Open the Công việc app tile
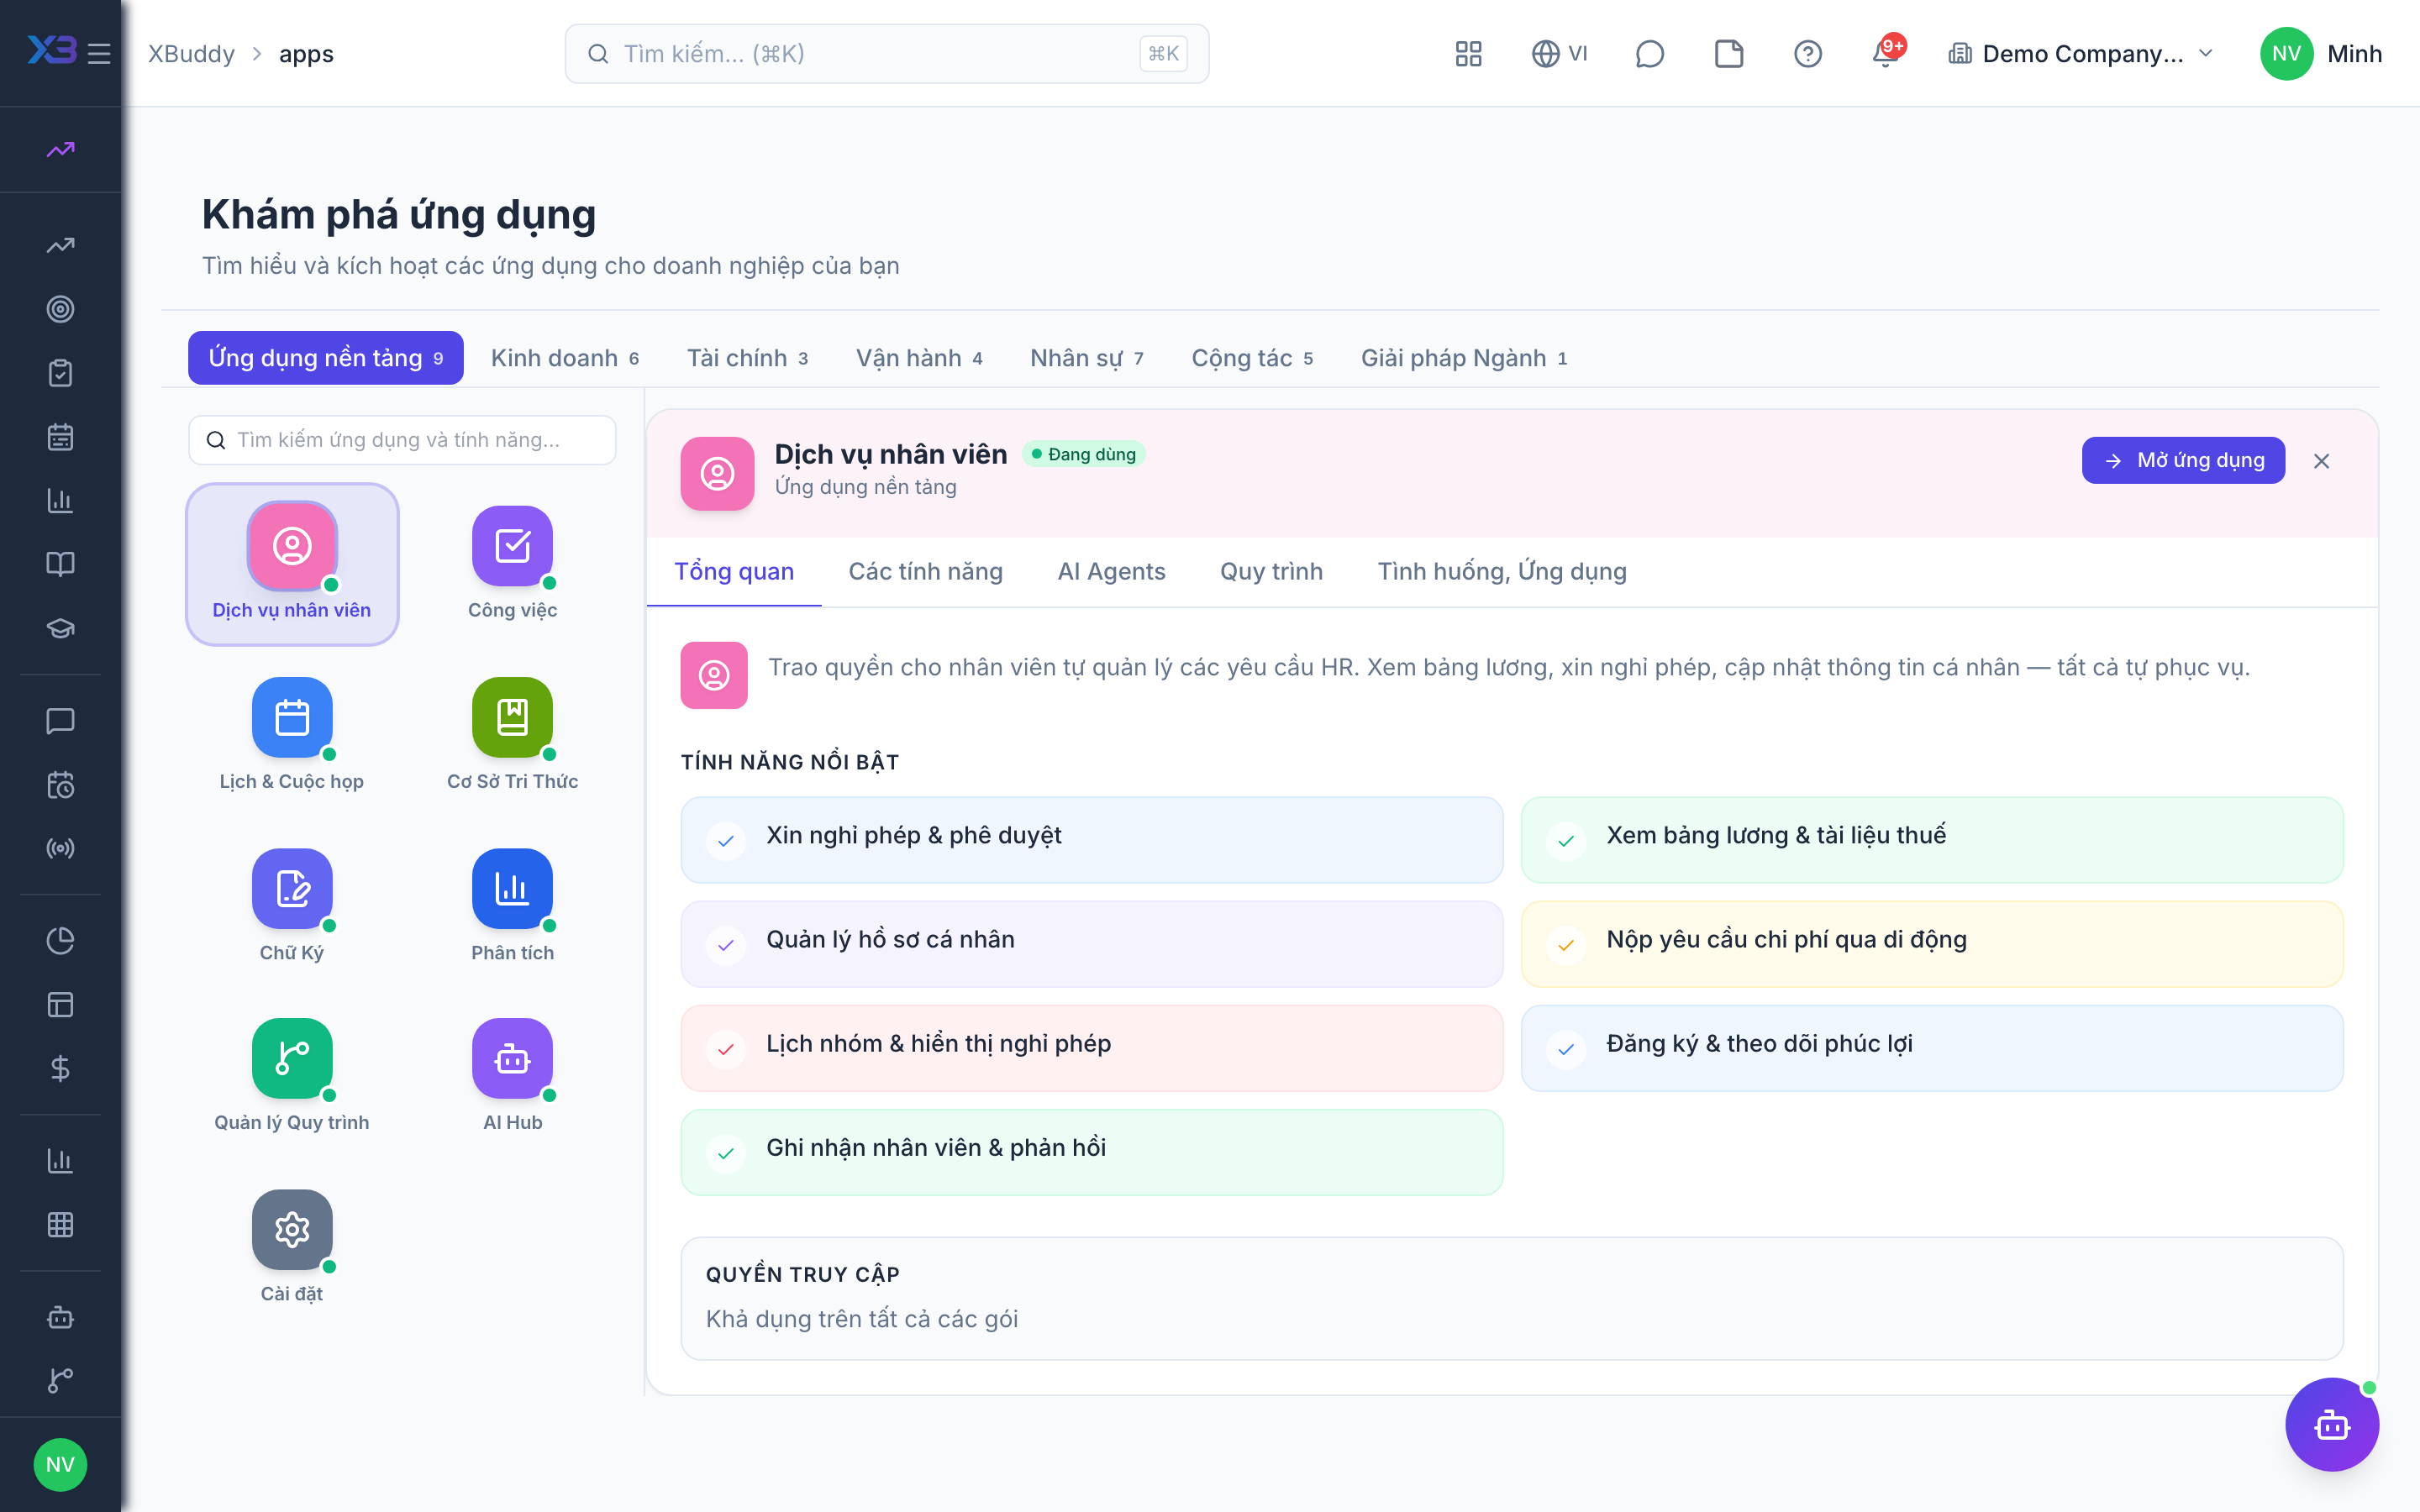 coord(512,563)
